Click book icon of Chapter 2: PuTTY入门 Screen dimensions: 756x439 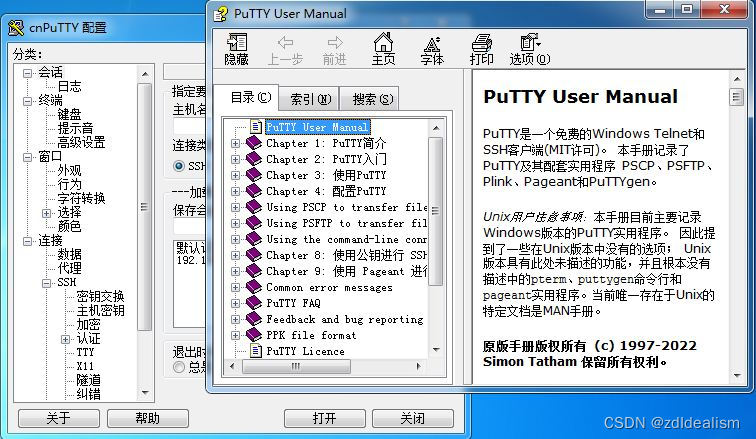254,159
